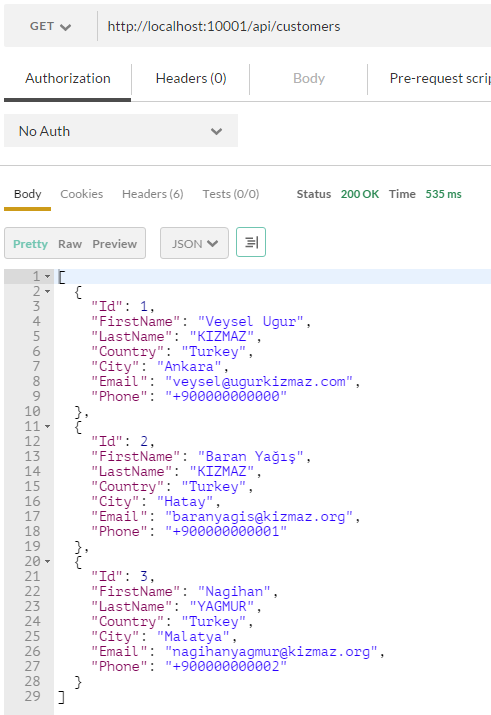Open the JSON format dropdown
The width and height of the screenshot is (491, 715).
pyautogui.click(x=194, y=244)
